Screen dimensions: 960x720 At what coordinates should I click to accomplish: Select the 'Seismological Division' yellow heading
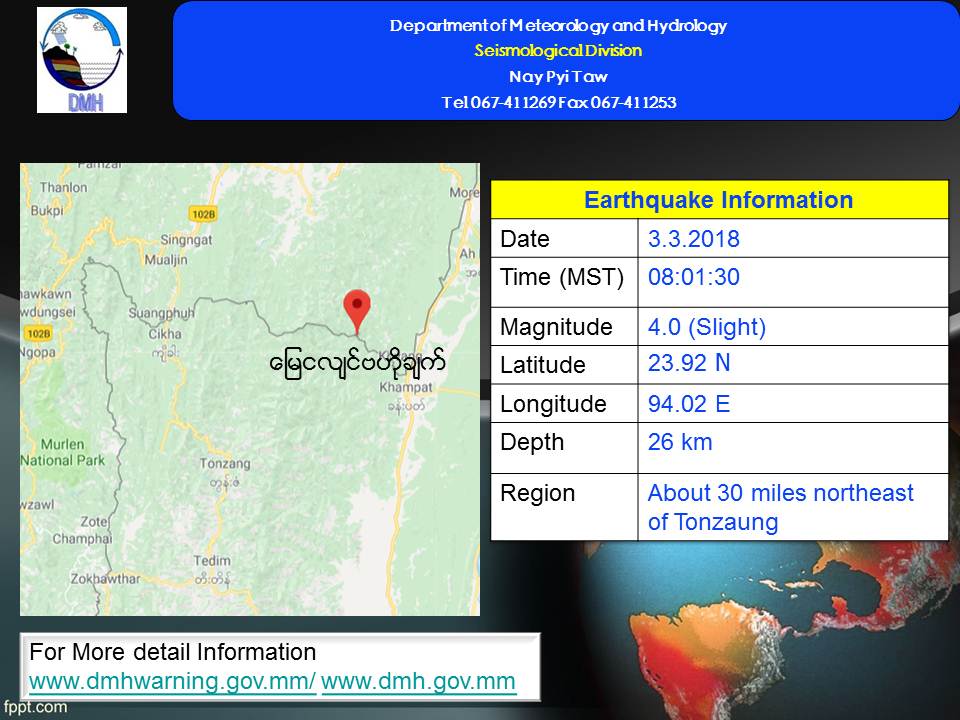click(x=558, y=50)
